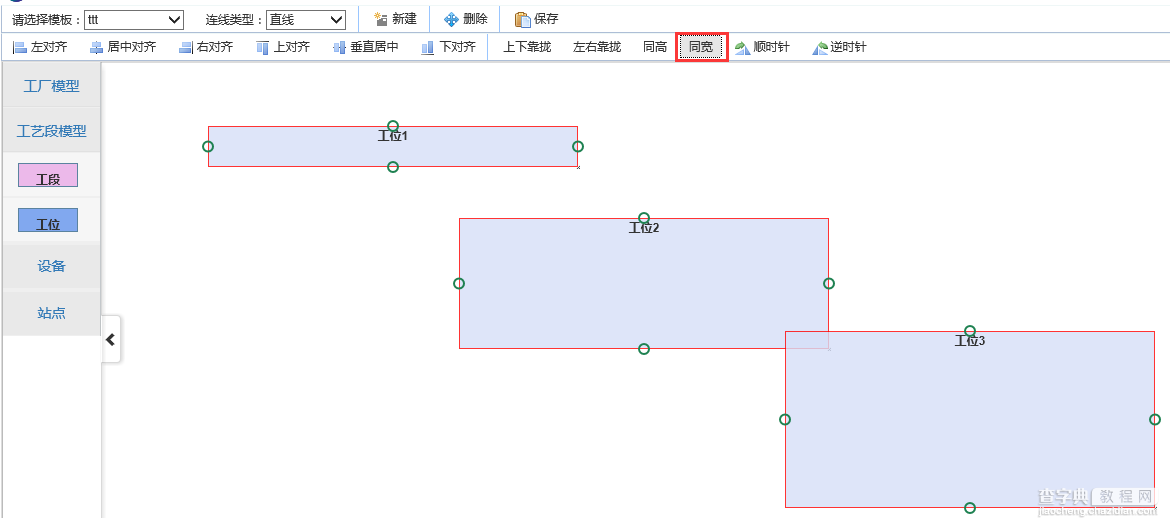Click the 右对齐 align-right icon
Image resolution: width=1170 pixels, height=518 pixels.
click(x=186, y=48)
